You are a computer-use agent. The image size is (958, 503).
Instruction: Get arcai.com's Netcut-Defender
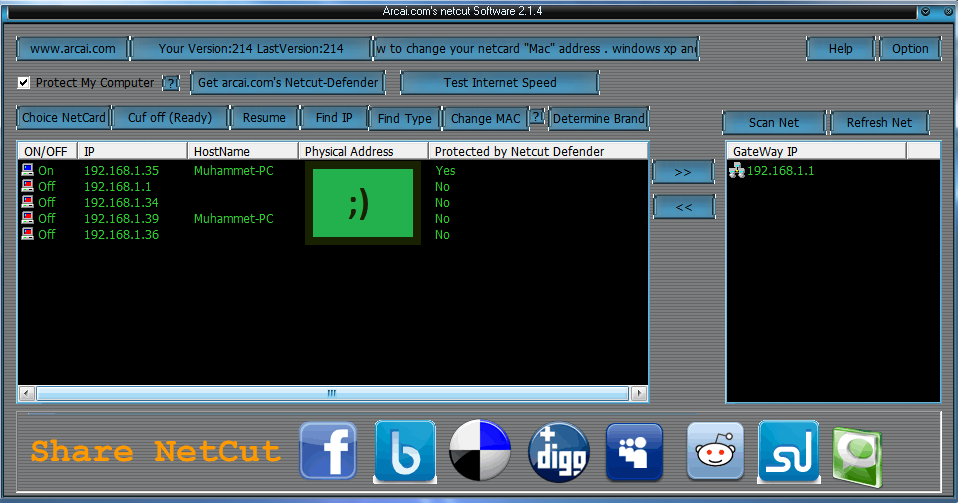point(288,83)
